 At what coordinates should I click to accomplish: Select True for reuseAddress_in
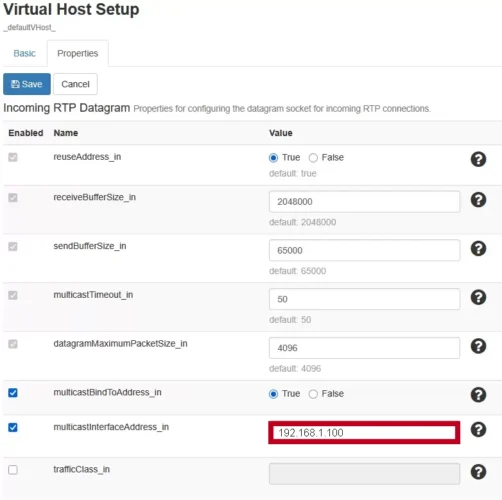[273, 158]
